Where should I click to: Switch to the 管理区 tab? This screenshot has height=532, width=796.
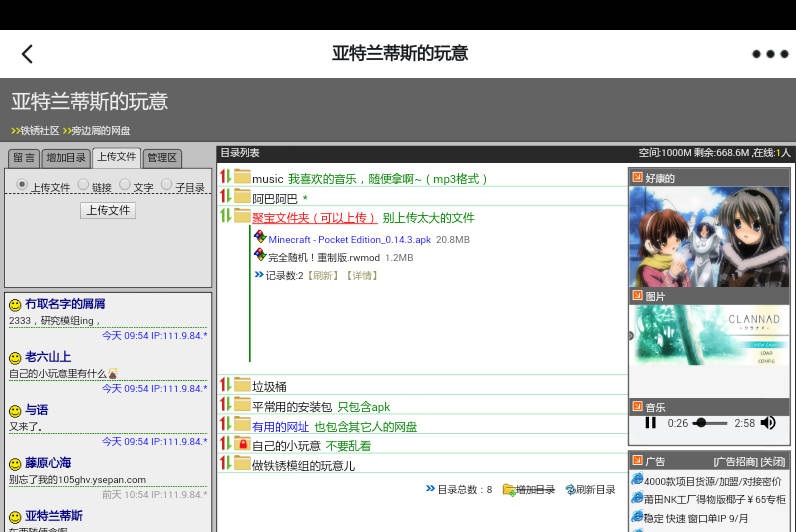click(161, 158)
